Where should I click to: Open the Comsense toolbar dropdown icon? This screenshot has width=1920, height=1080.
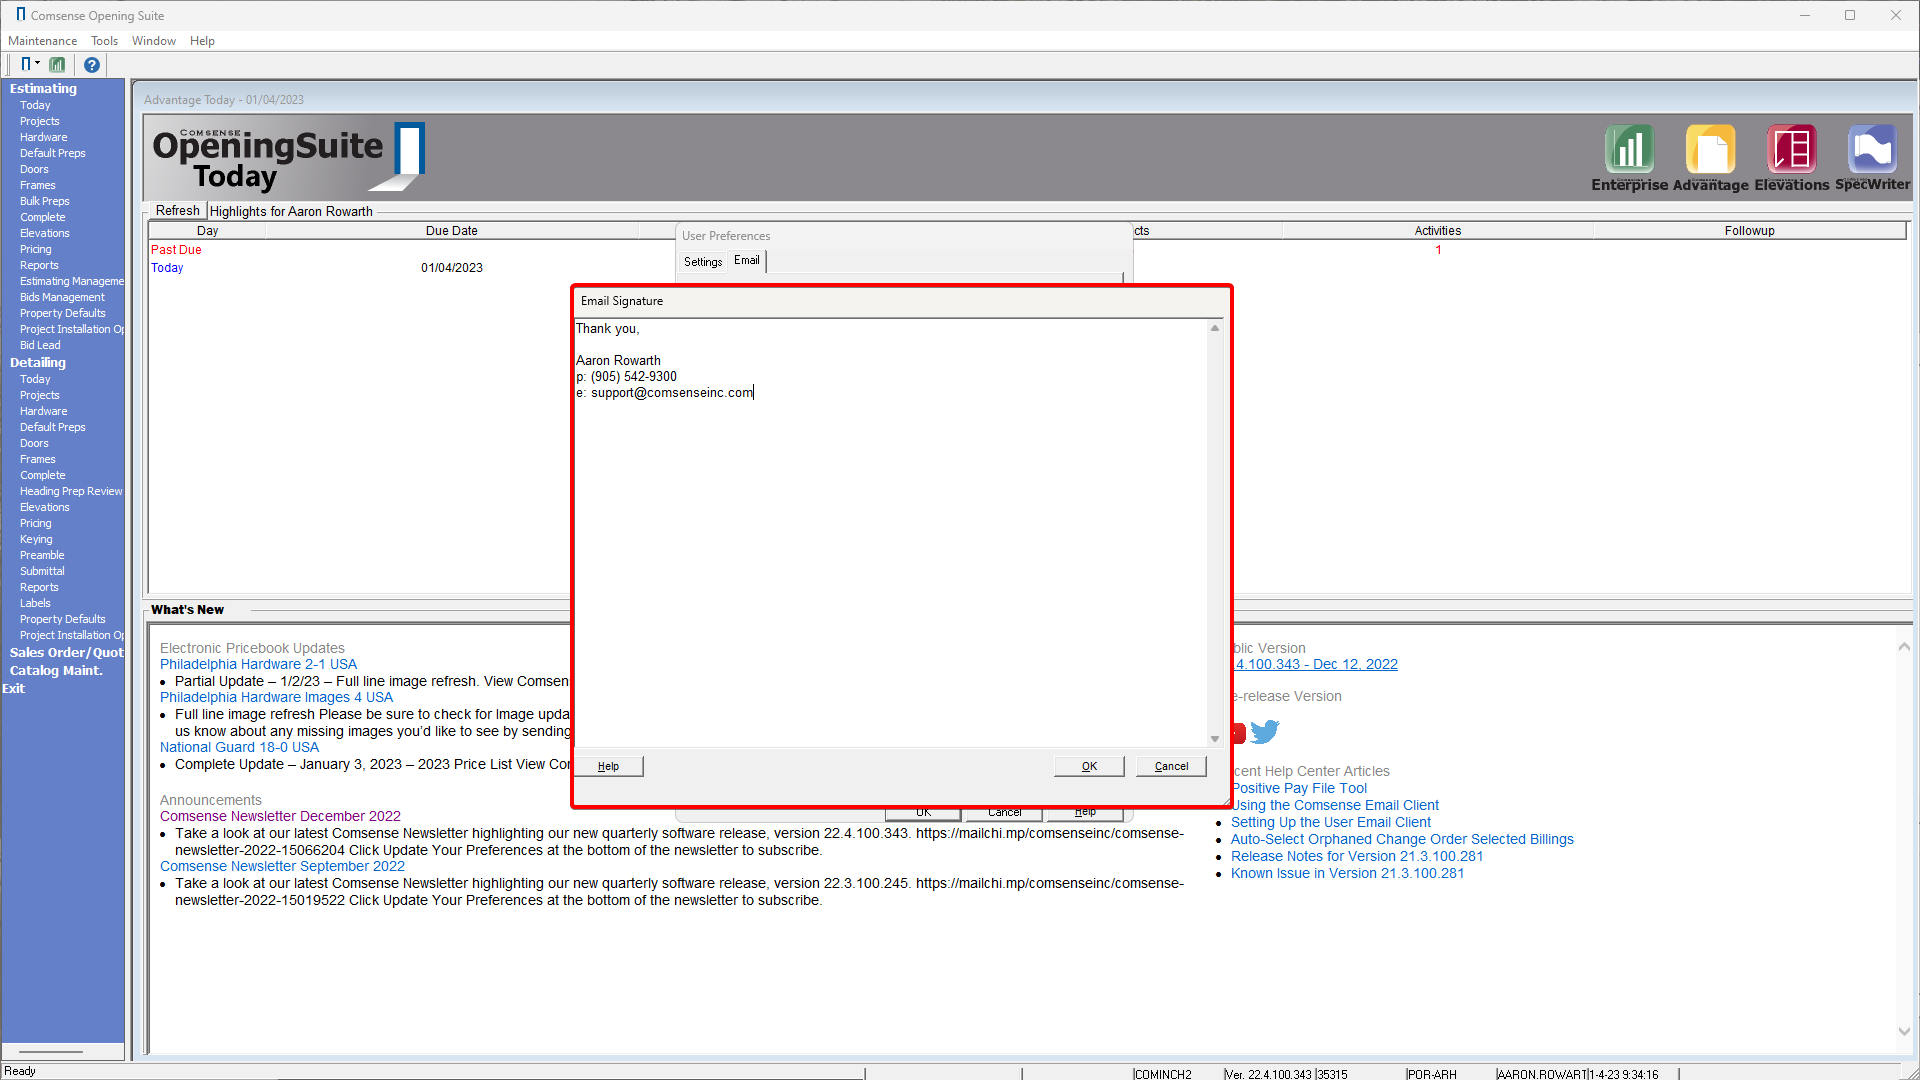click(29, 65)
